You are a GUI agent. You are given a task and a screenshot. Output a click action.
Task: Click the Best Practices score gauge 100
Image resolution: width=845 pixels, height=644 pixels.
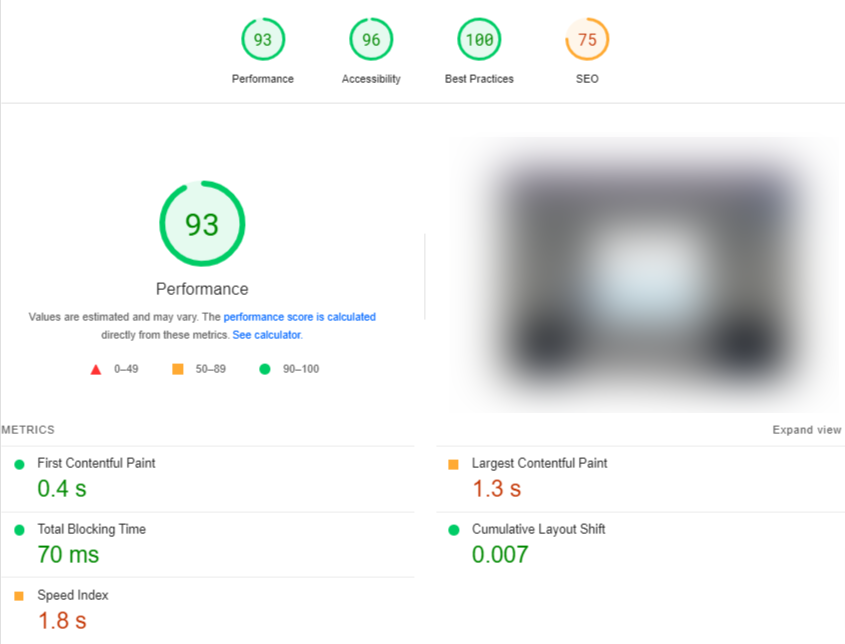(479, 40)
